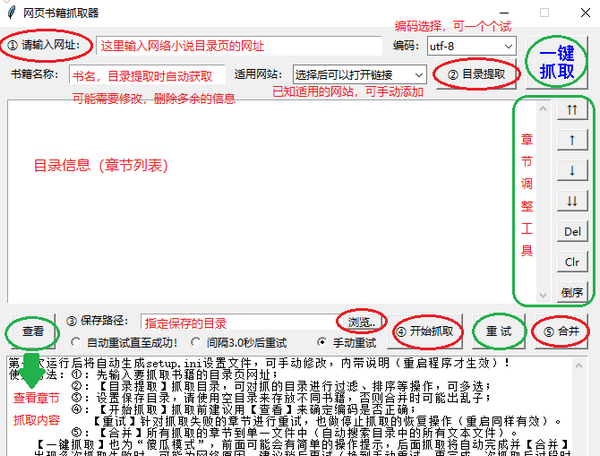Click the 合并 merge button
The width and height of the screenshot is (600, 456).
click(x=561, y=331)
